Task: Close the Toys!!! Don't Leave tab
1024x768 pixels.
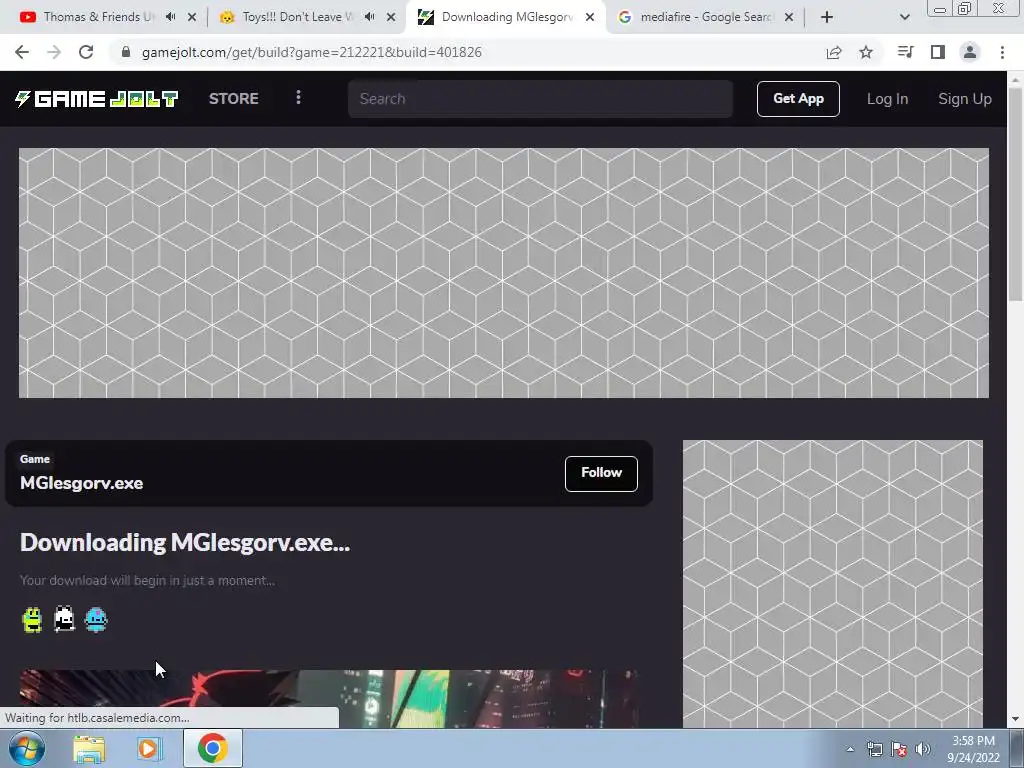Action: (x=391, y=17)
